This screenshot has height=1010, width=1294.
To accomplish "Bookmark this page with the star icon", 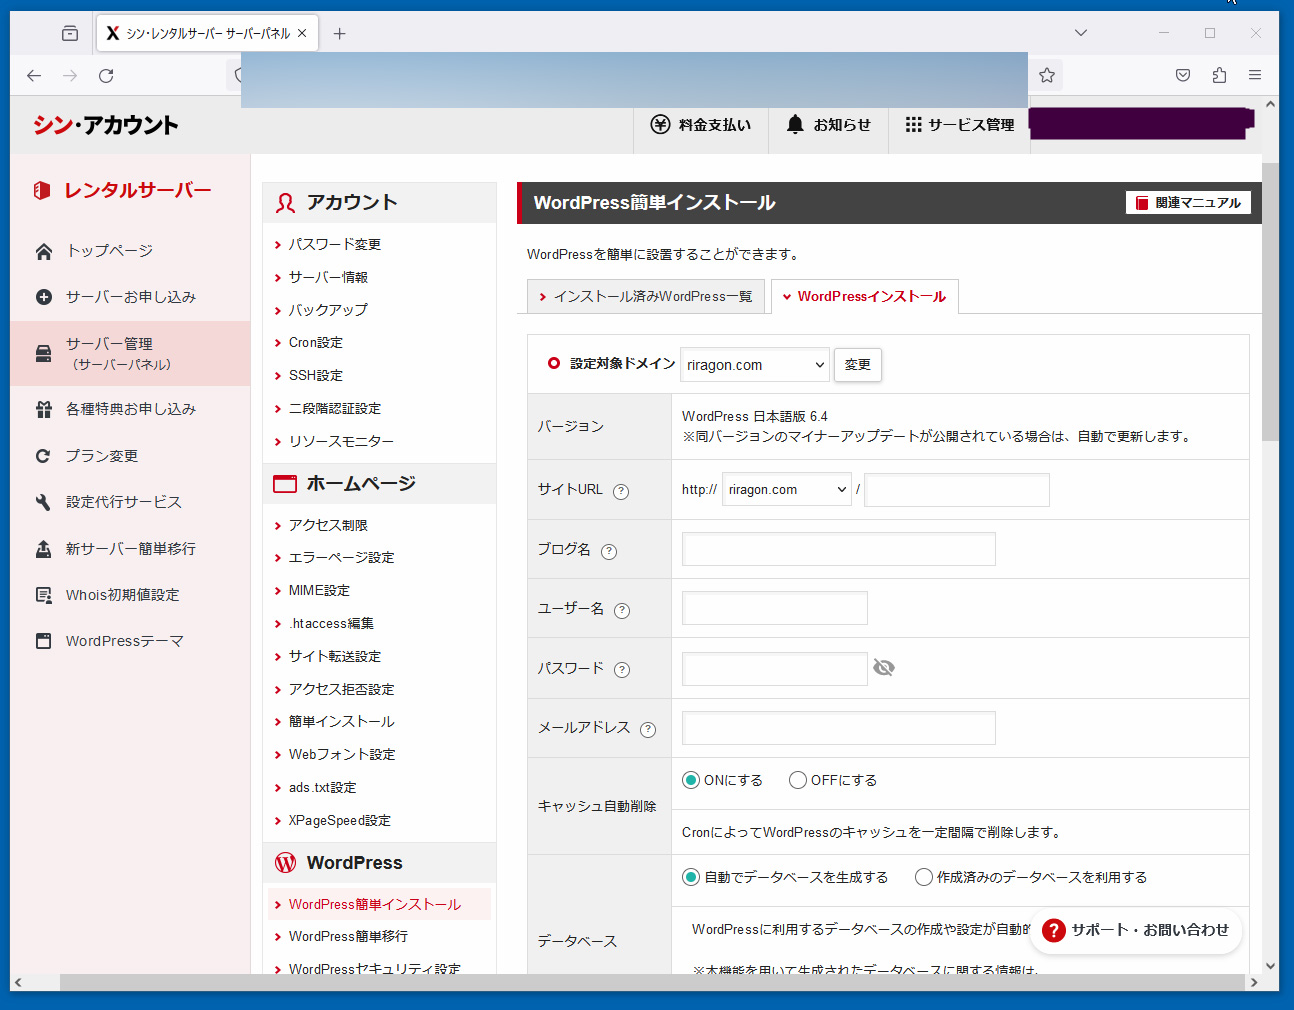I will click(x=1047, y=75).
